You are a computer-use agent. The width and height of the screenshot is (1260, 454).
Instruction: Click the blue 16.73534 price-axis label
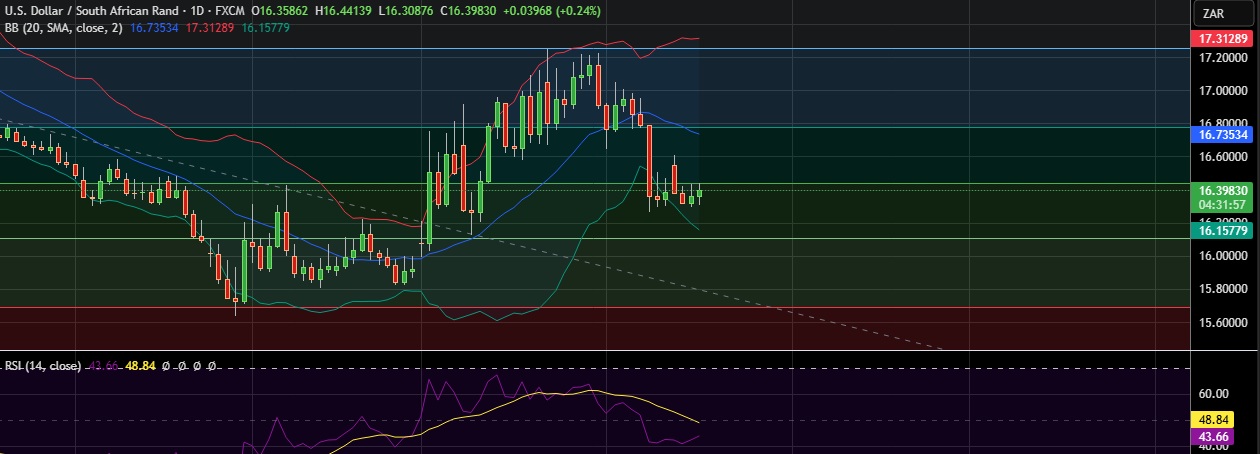1222,133
